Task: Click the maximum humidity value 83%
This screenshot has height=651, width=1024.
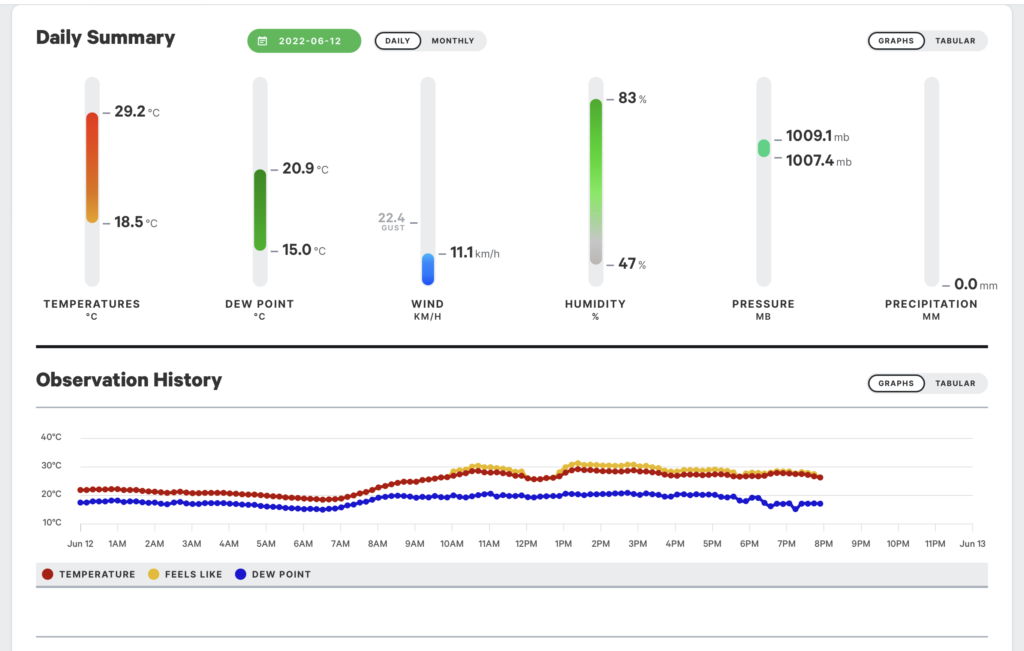Action: pyautogui.click(x=632, y=98)
